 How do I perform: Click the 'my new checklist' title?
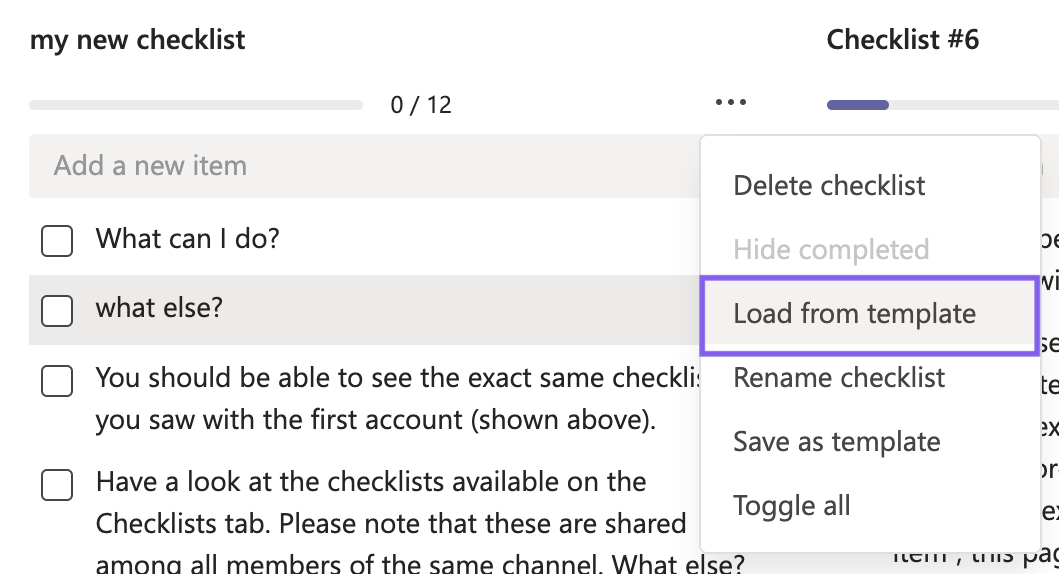[x=138, y=40]
